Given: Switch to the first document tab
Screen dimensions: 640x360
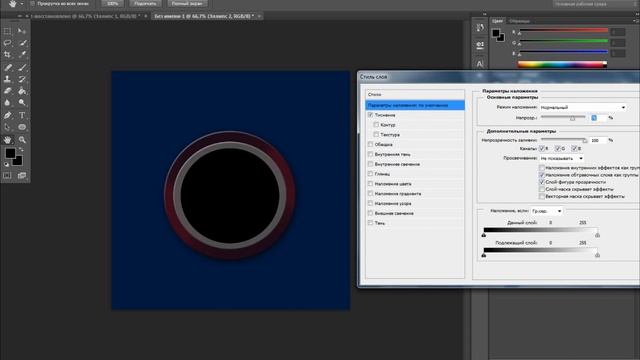Looking at the screenshot, I should (85, 16).
